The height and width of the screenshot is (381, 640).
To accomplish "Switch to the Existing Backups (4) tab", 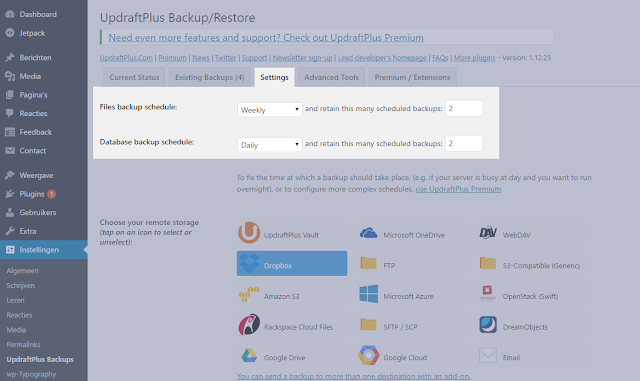I will 209,77.
